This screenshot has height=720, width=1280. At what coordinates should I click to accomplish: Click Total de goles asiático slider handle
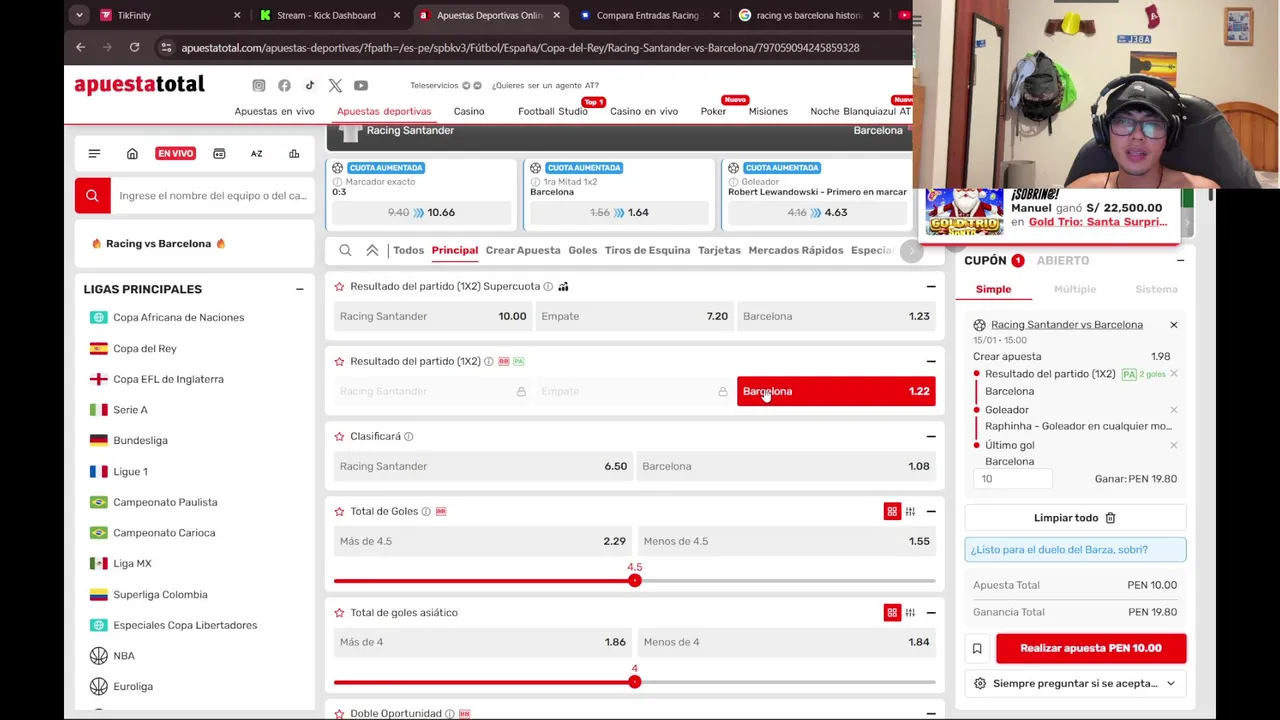click(634, 682)
